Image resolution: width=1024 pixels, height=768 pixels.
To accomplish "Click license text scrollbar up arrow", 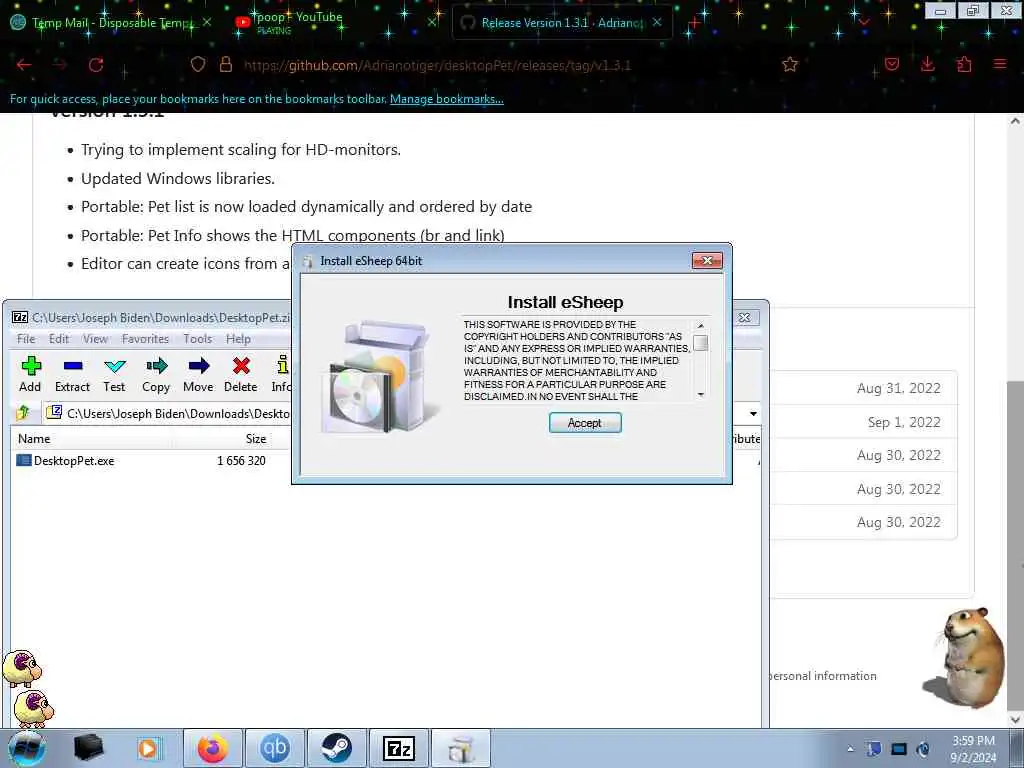I will 700,325.
